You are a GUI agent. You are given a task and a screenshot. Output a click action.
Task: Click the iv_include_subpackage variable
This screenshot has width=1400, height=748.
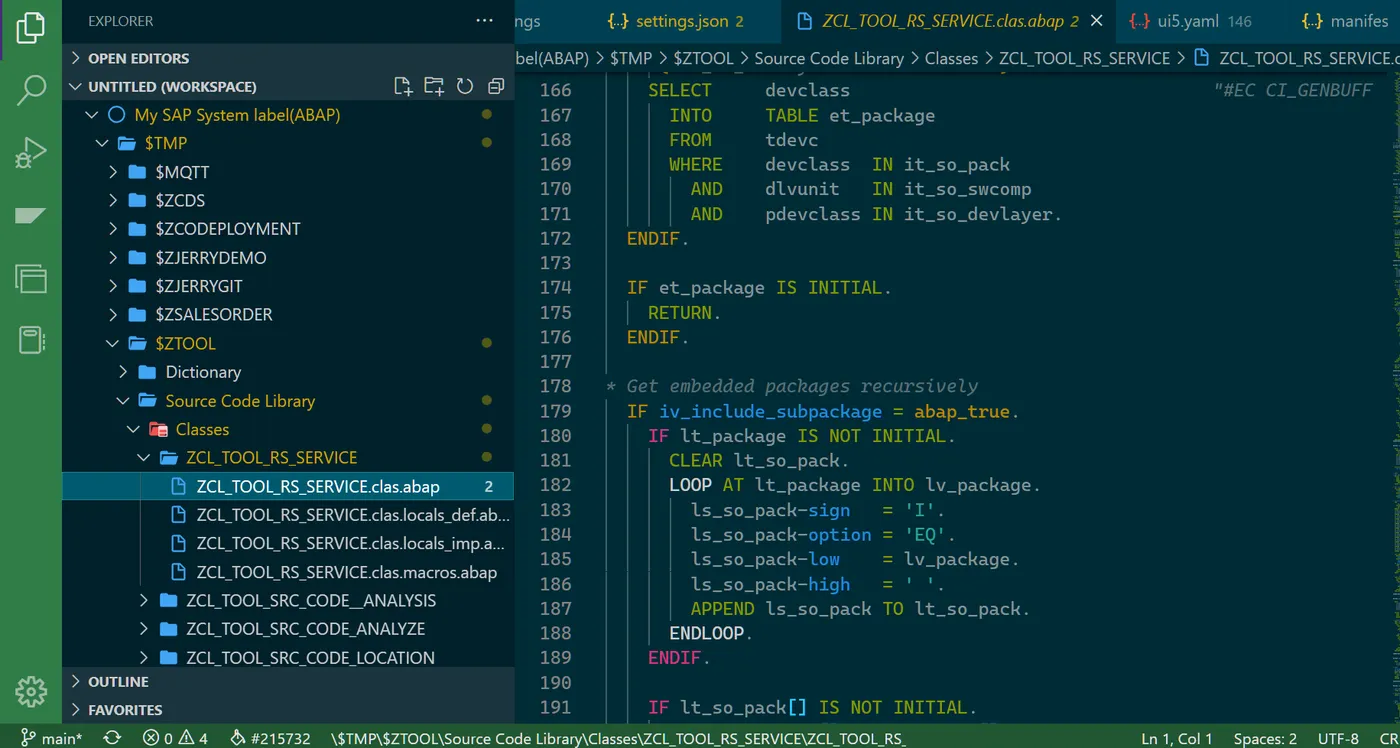[770, 411]
